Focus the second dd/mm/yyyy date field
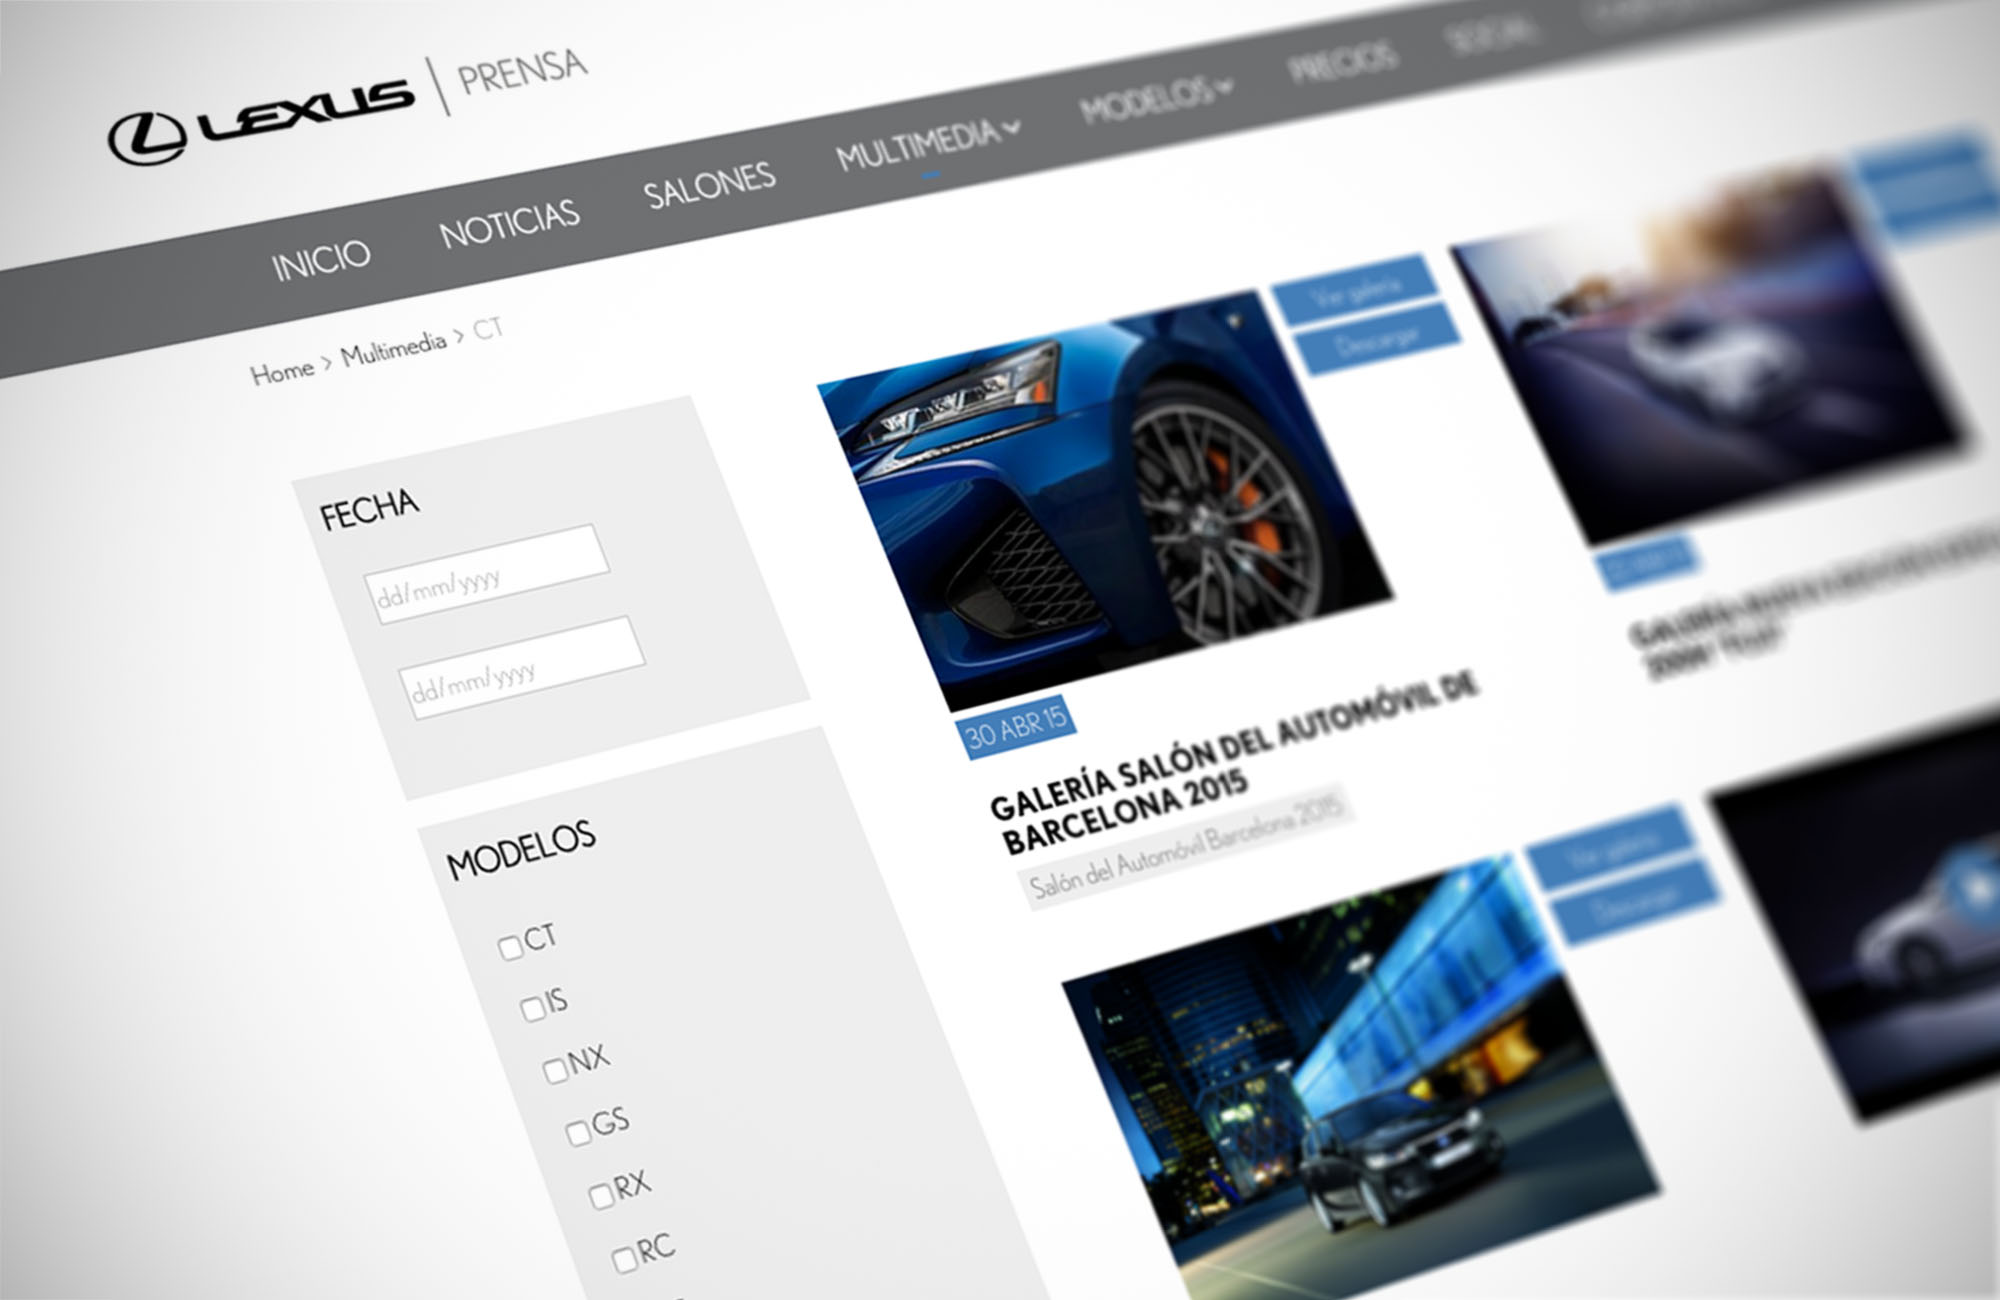2000x1300 pixels. [x=521, y=666]
